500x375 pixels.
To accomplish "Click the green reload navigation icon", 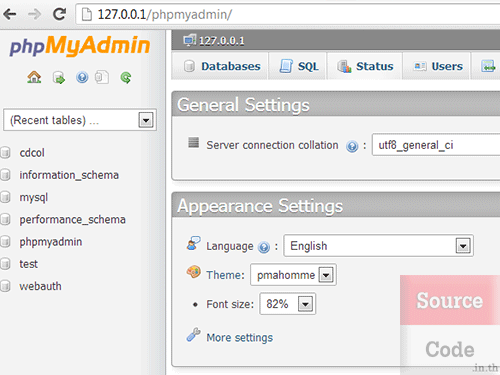I will 126,78.
